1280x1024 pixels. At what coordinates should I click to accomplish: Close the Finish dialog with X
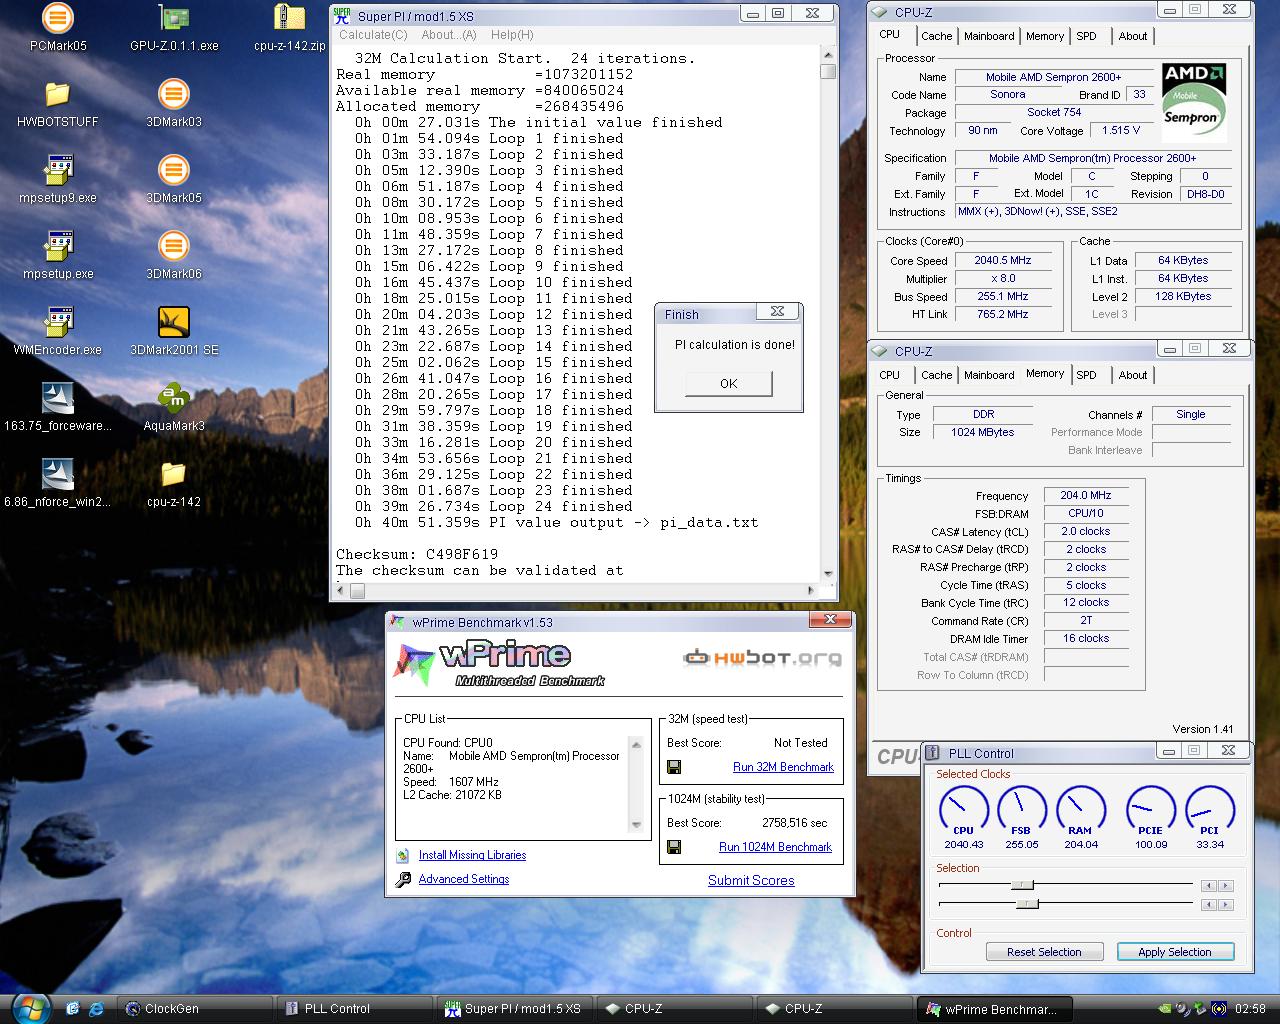(x=777, y=311)
